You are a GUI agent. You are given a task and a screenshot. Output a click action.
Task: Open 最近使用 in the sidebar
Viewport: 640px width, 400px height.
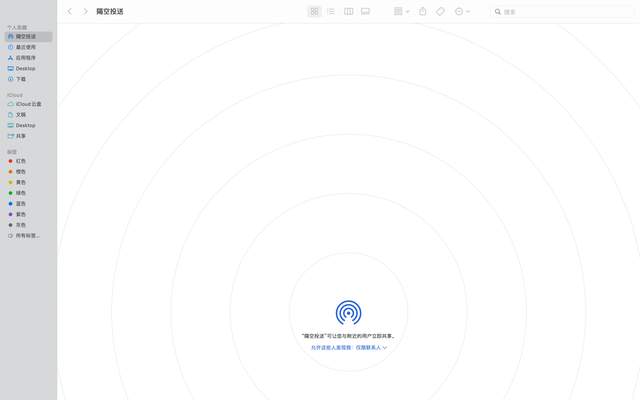coord(29,47)
